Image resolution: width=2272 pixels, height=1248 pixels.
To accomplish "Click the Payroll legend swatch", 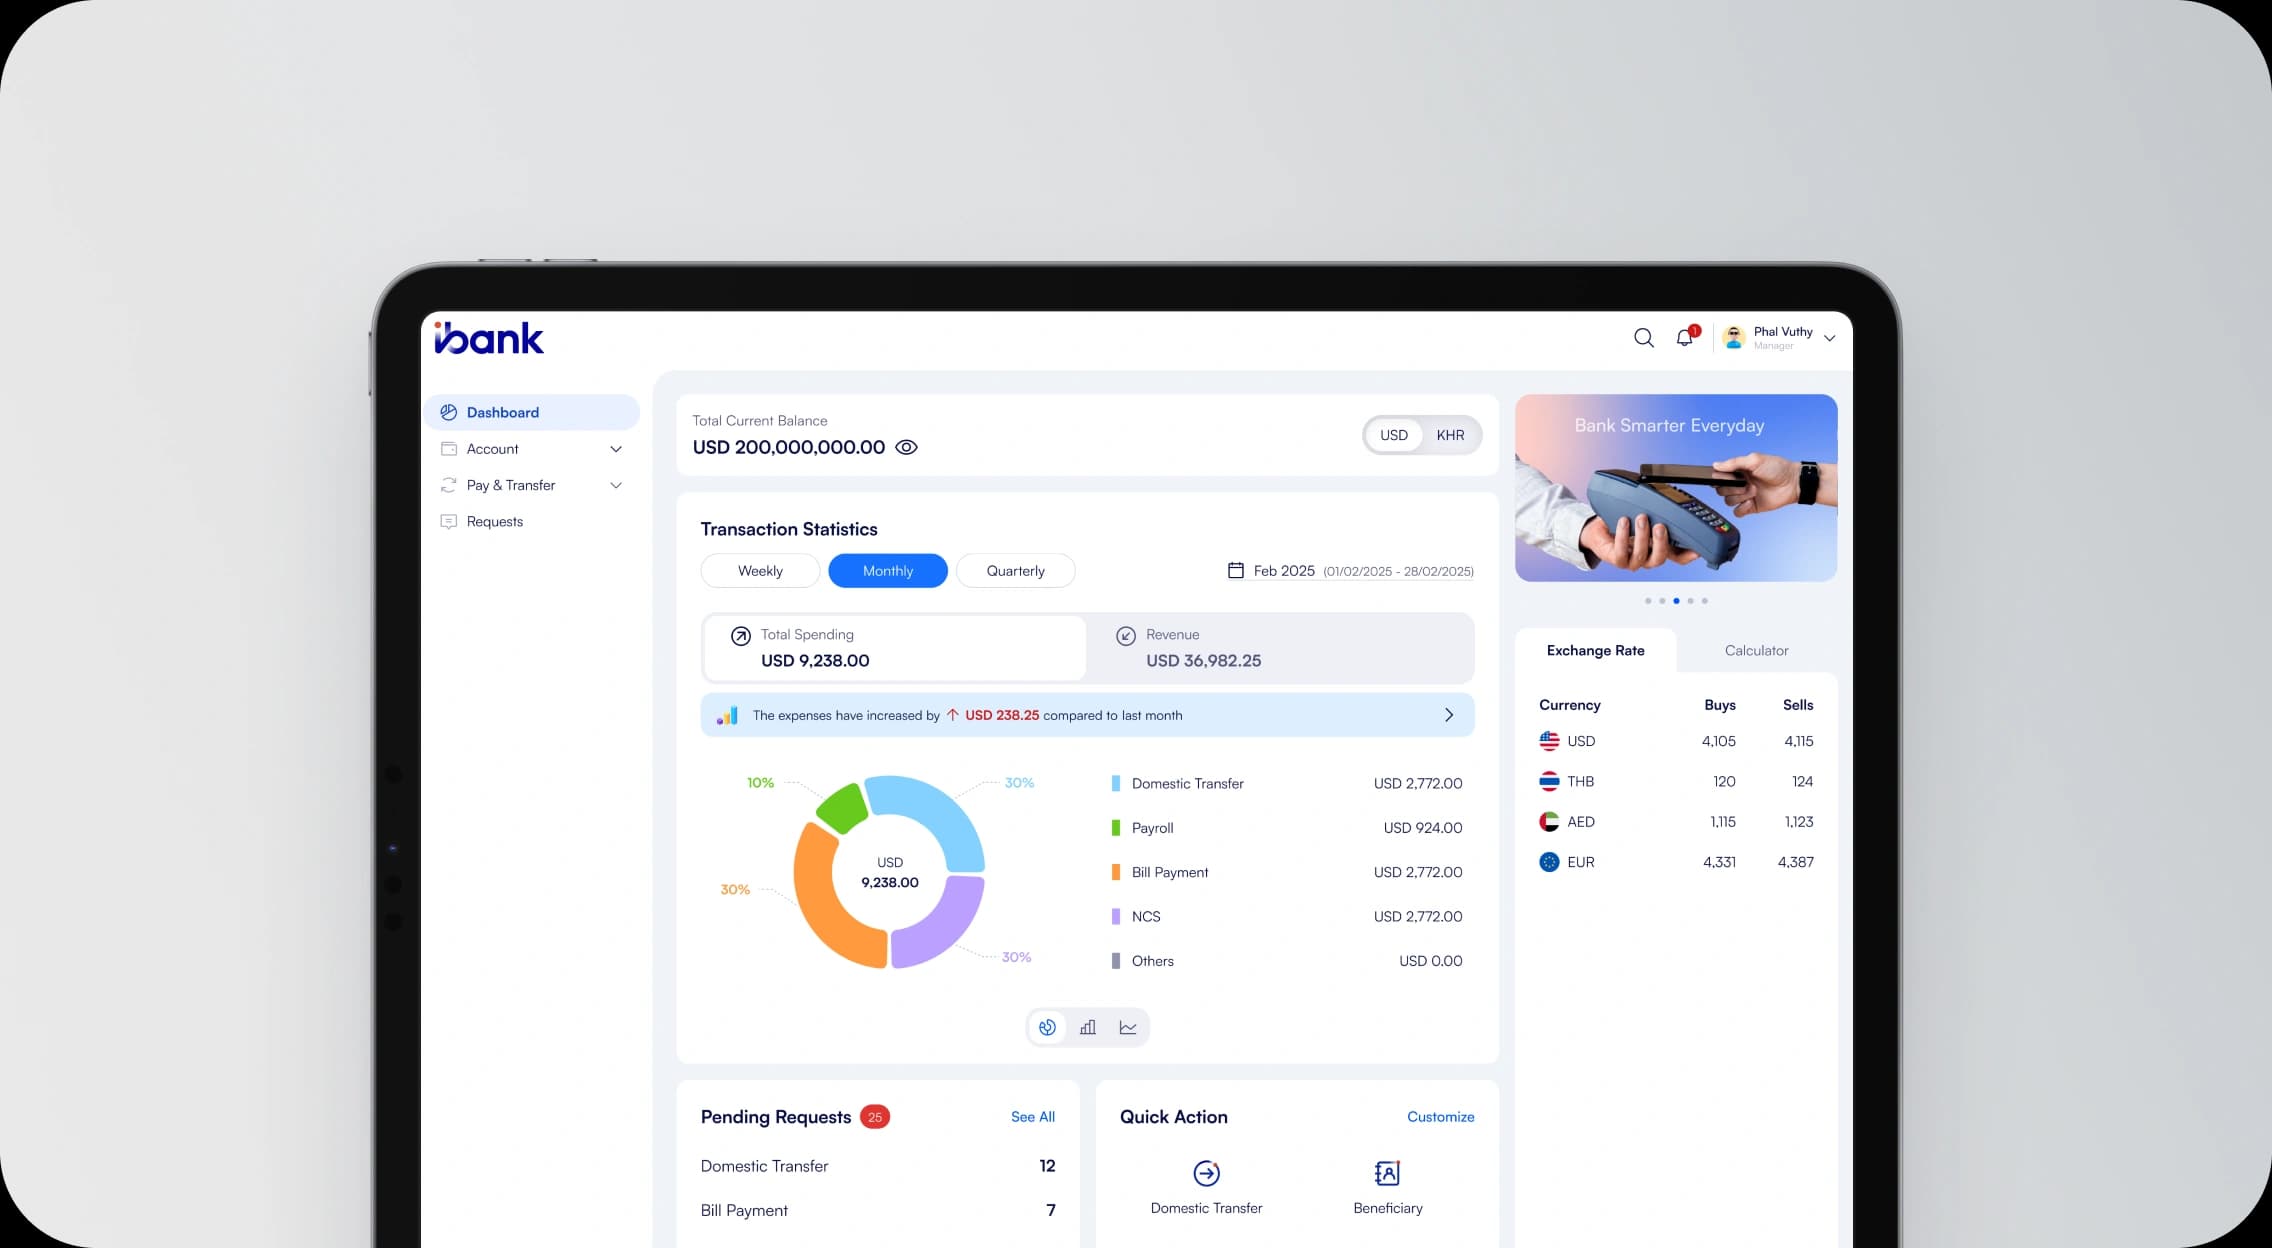I will click(x=1116, y=828).
